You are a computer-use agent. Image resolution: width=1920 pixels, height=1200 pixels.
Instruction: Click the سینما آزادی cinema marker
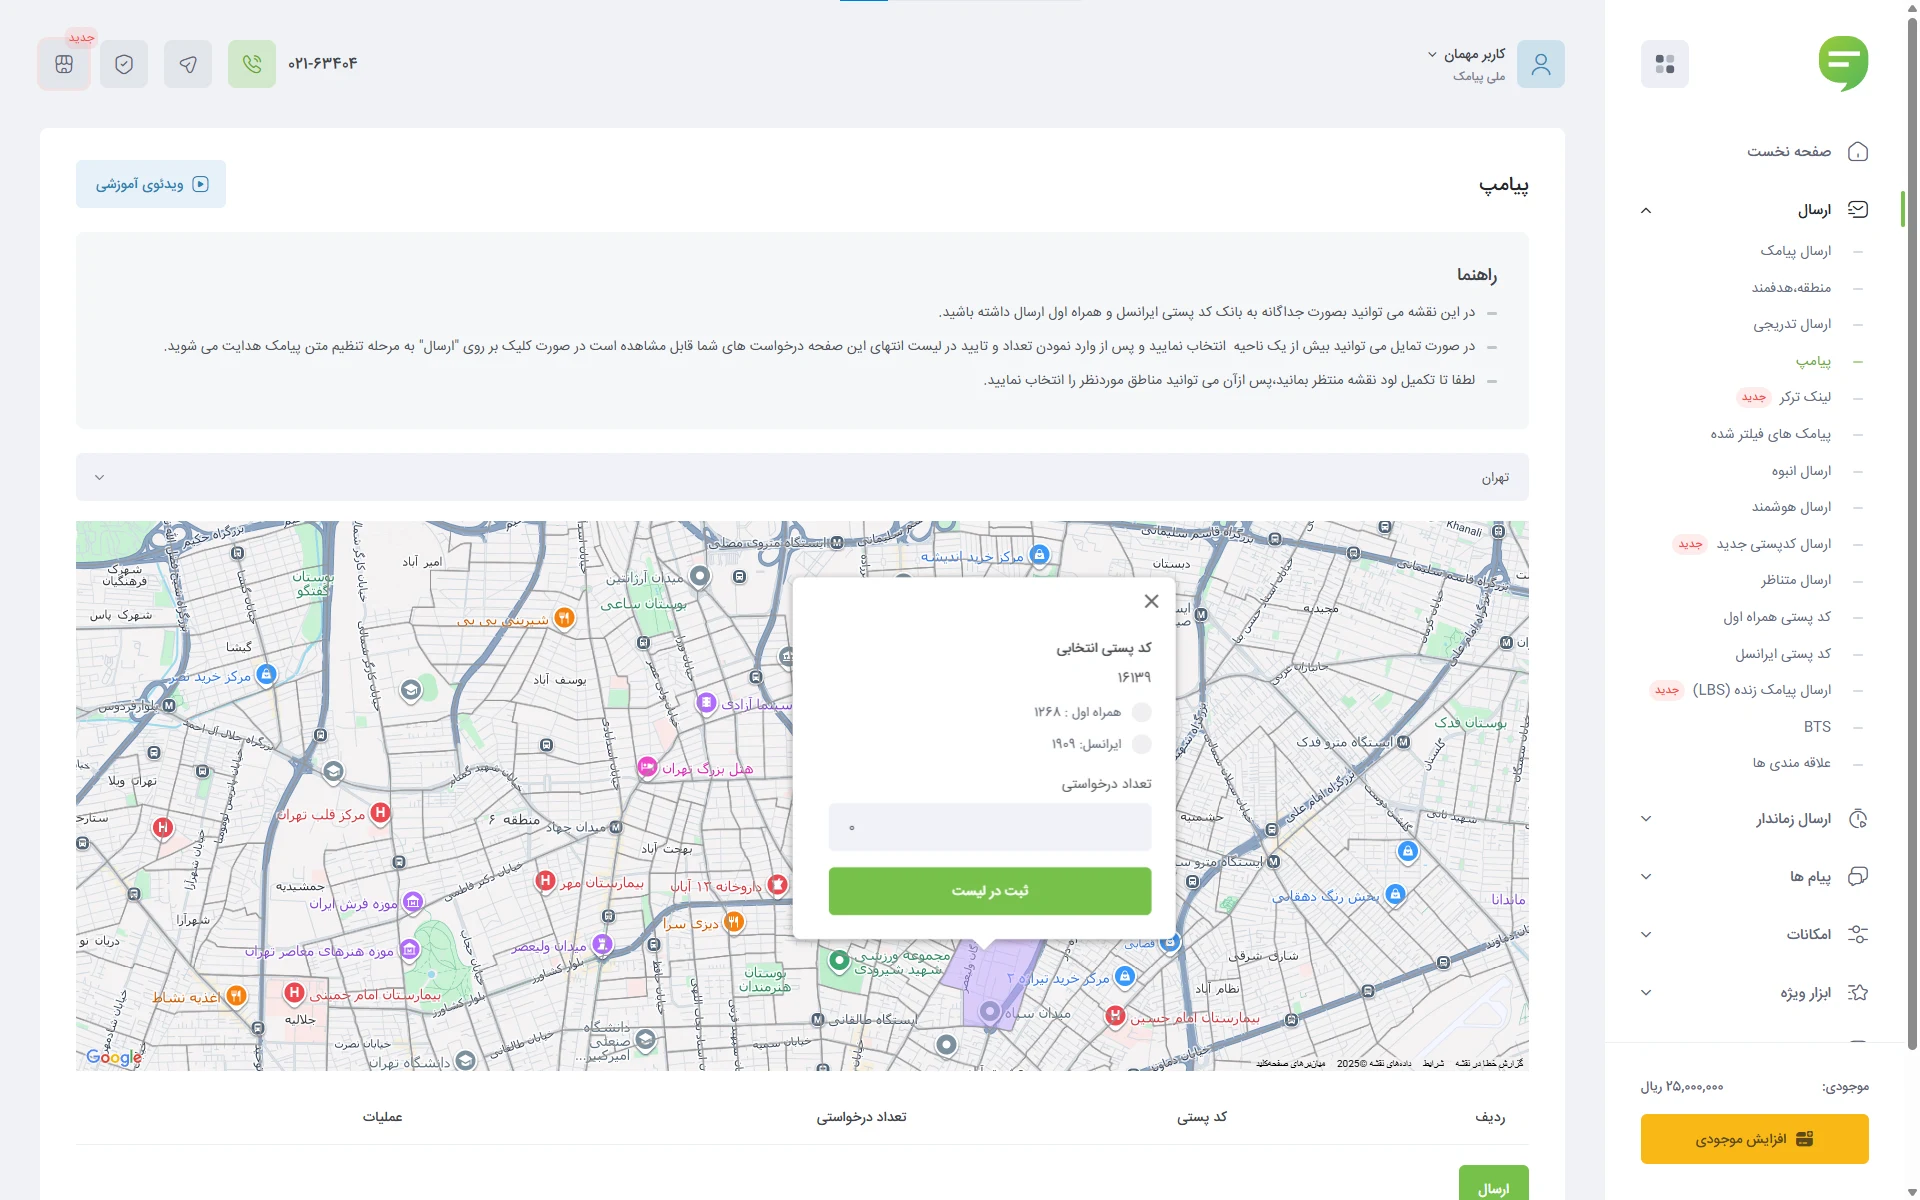tap(706, 703)
